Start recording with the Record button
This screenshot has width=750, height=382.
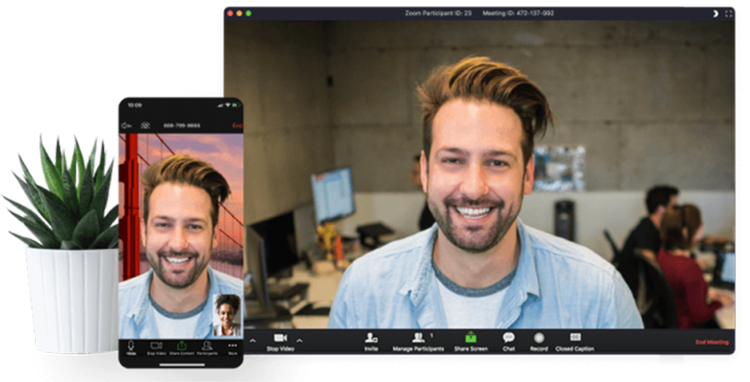click(x=539, y=342)
